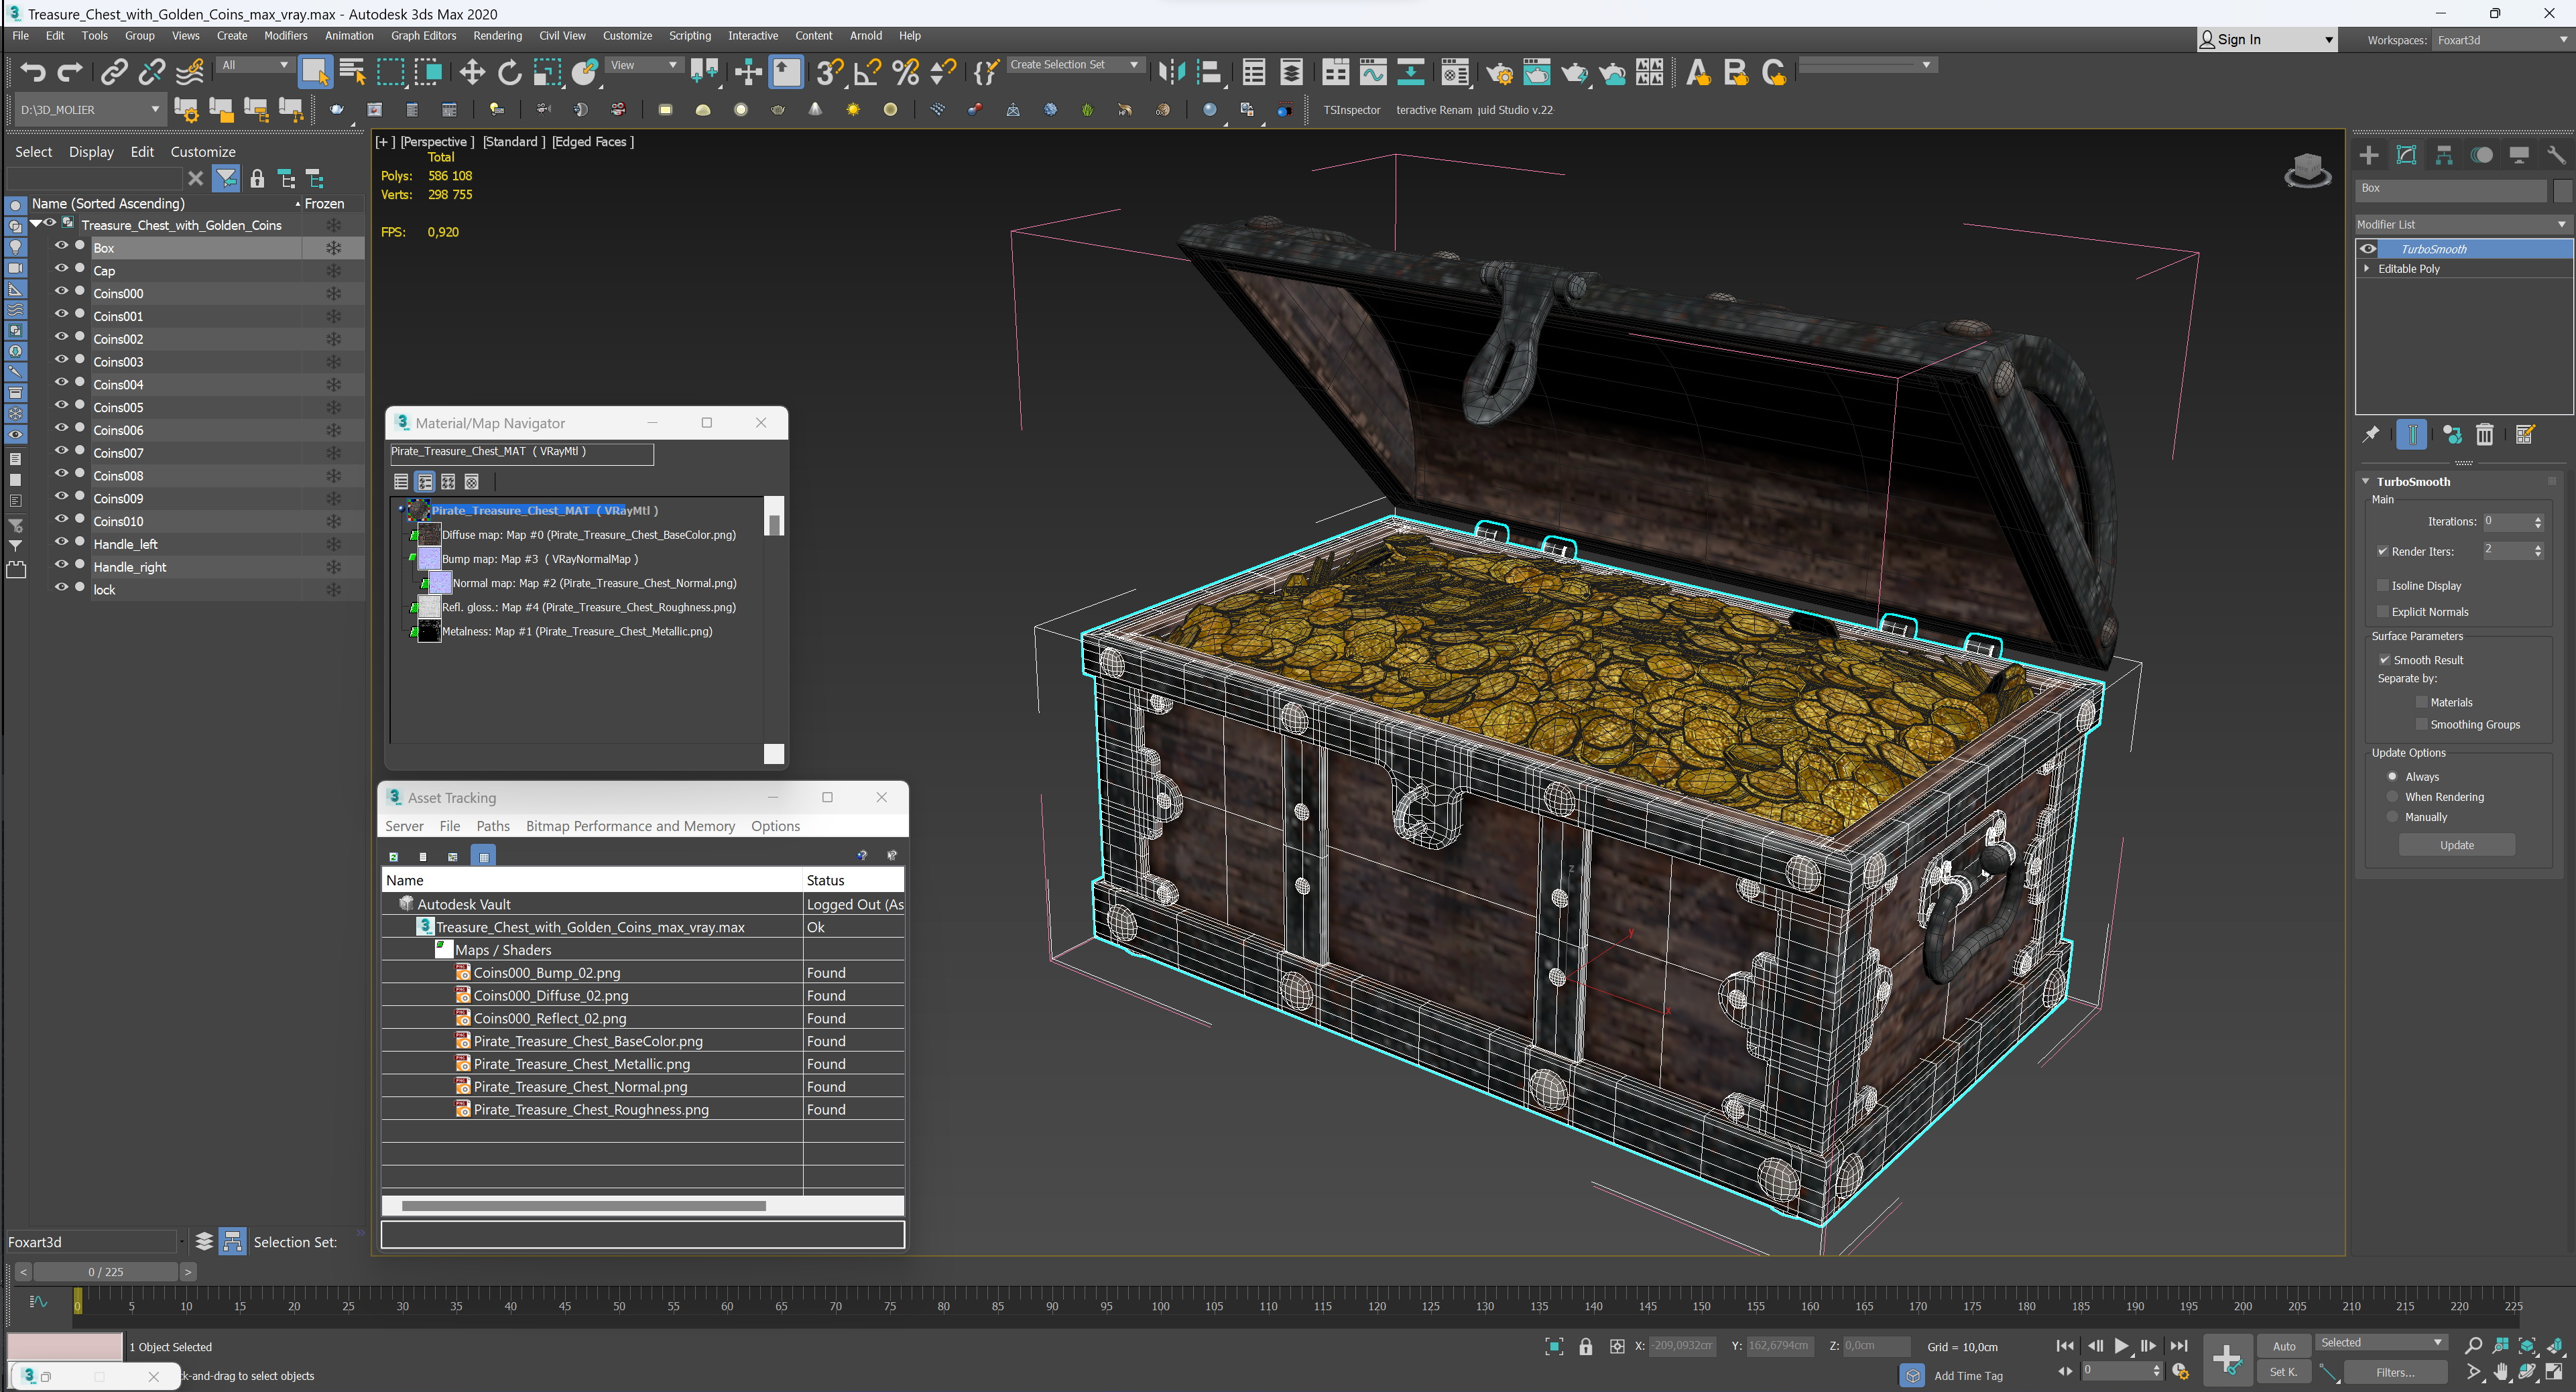The width and height of the screenshot is (2576, 1392).
Task: Check Separate by Smoothing Groups
Action: (2422, 724)
